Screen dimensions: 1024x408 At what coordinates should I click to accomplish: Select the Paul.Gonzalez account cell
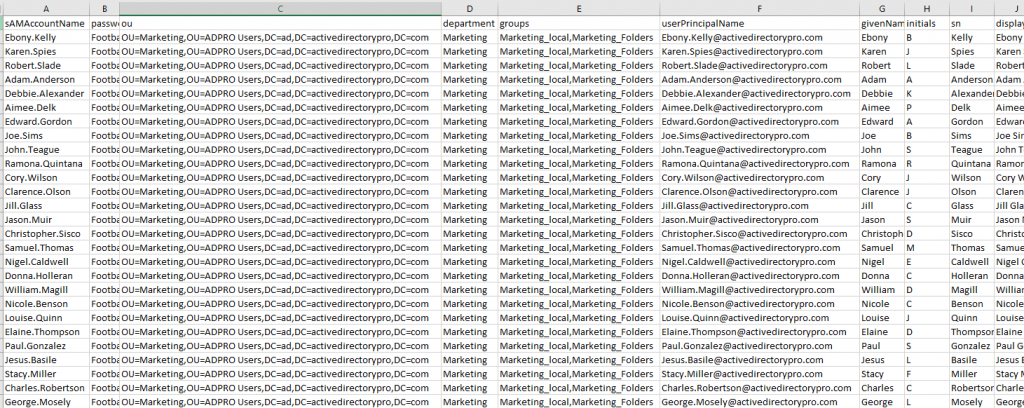coord(46,346)
